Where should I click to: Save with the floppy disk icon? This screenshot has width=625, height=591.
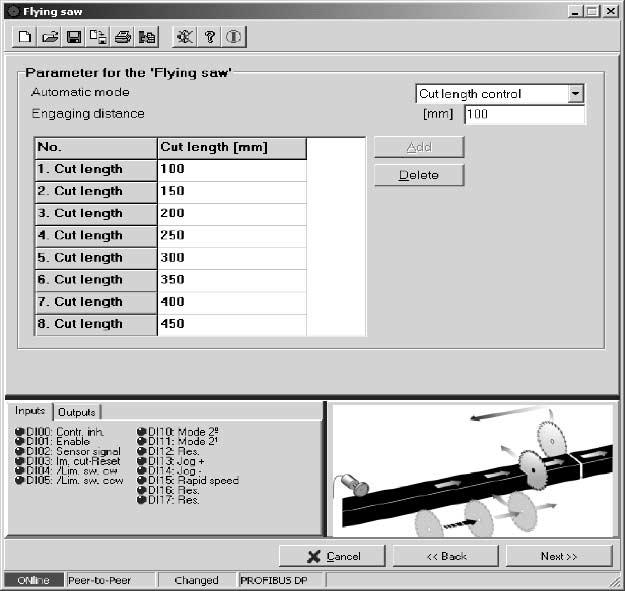(74, 37)
